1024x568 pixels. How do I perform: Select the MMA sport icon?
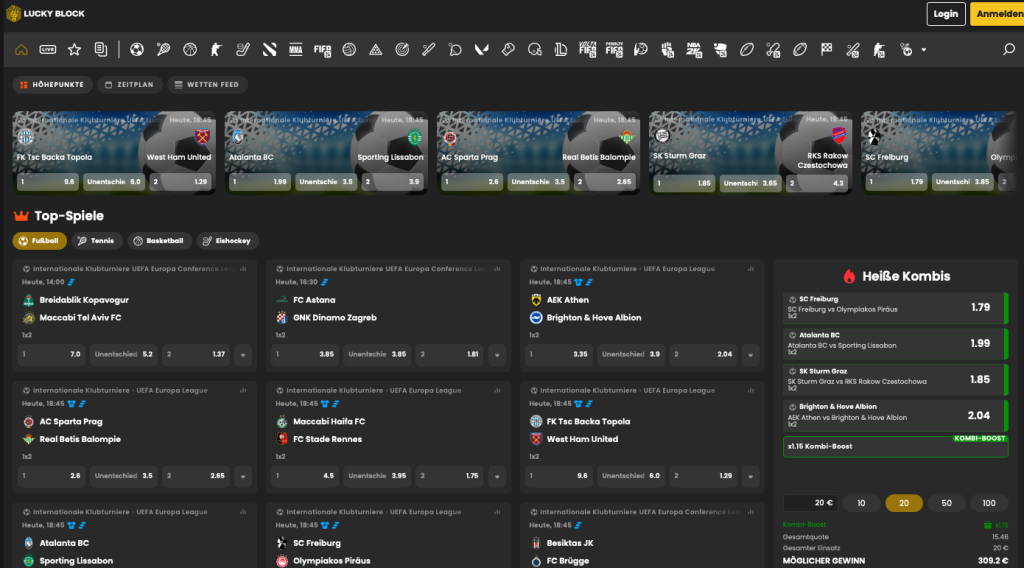coord(296,50)
